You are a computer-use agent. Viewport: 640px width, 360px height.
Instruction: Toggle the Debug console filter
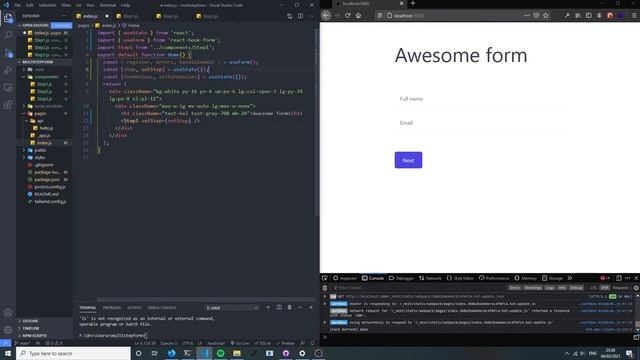(576, 288)
